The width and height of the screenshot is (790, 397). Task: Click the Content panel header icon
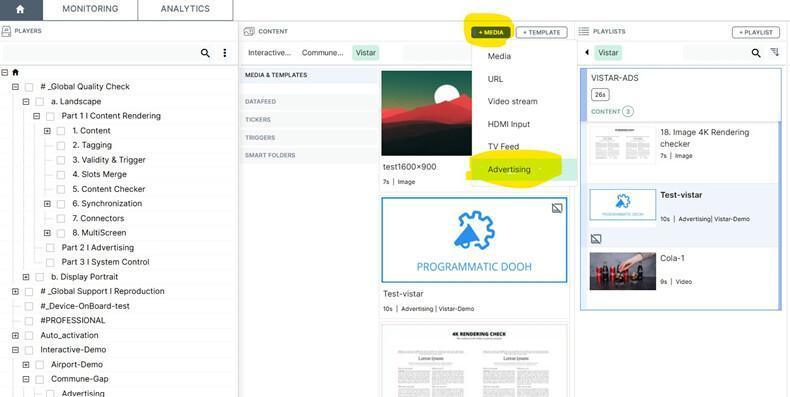[x=249, y=31]
